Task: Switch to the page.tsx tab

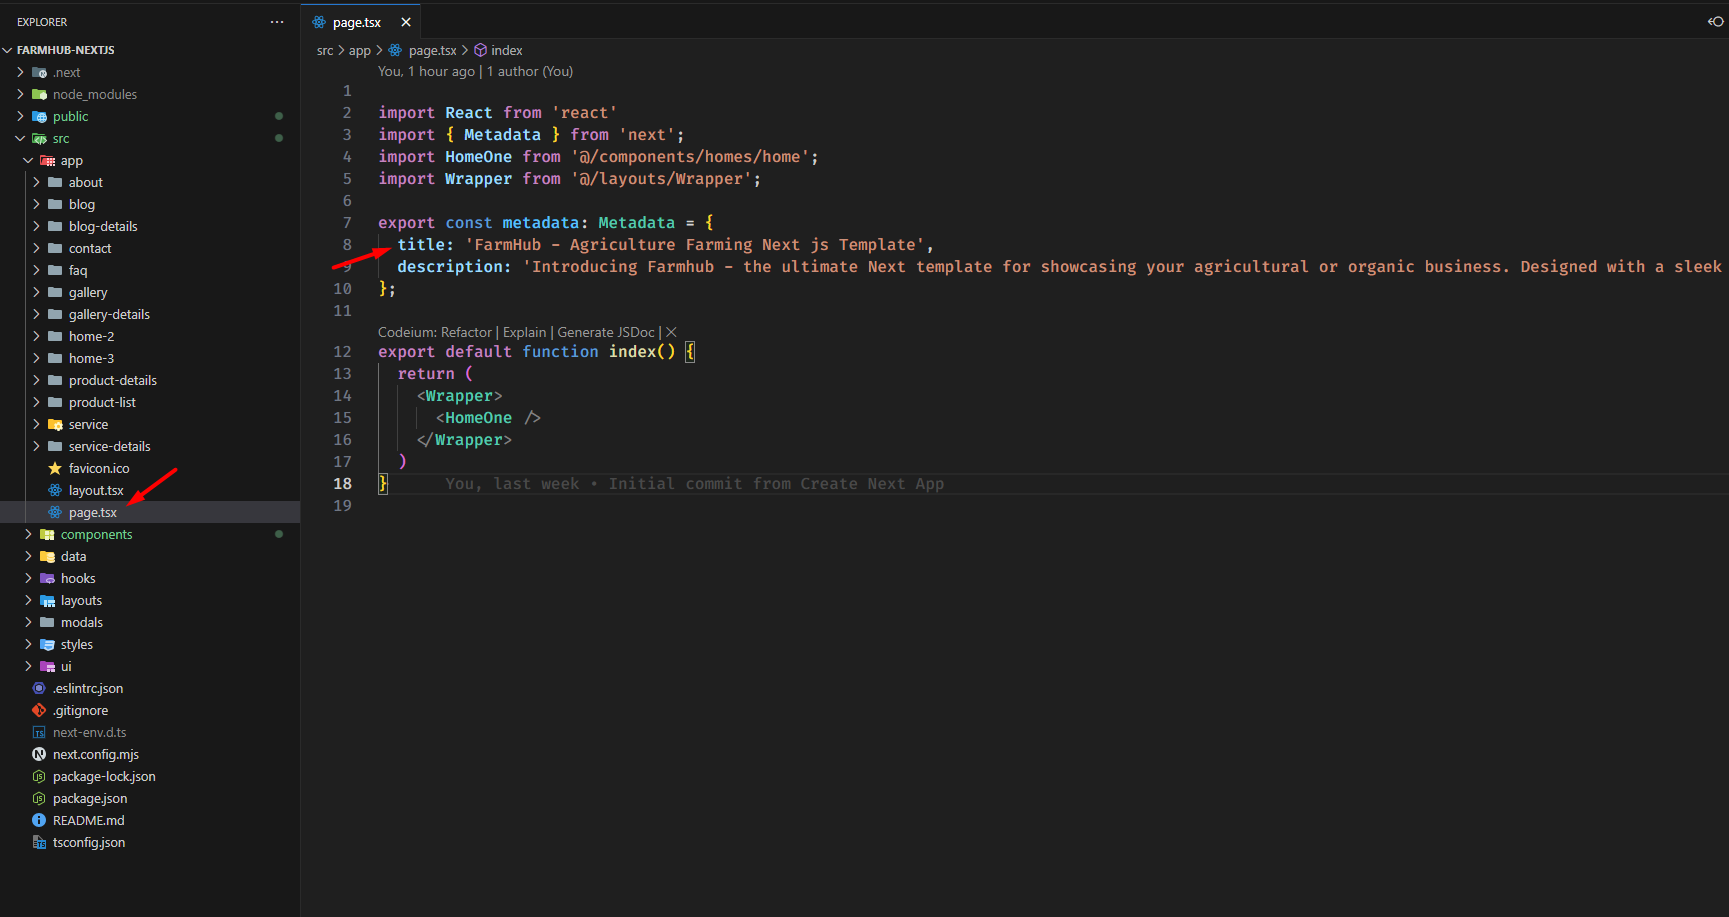Action: [356, 22]
